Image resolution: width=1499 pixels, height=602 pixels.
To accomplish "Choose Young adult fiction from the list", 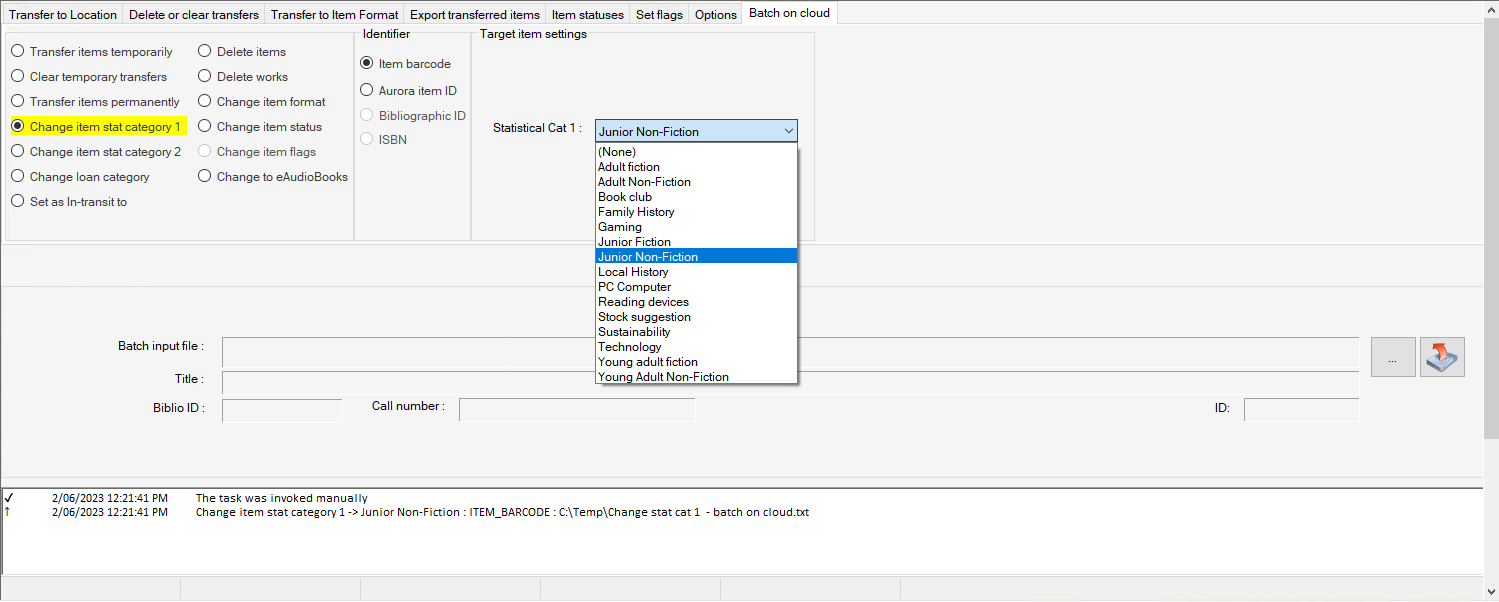I will click(647, 362).
